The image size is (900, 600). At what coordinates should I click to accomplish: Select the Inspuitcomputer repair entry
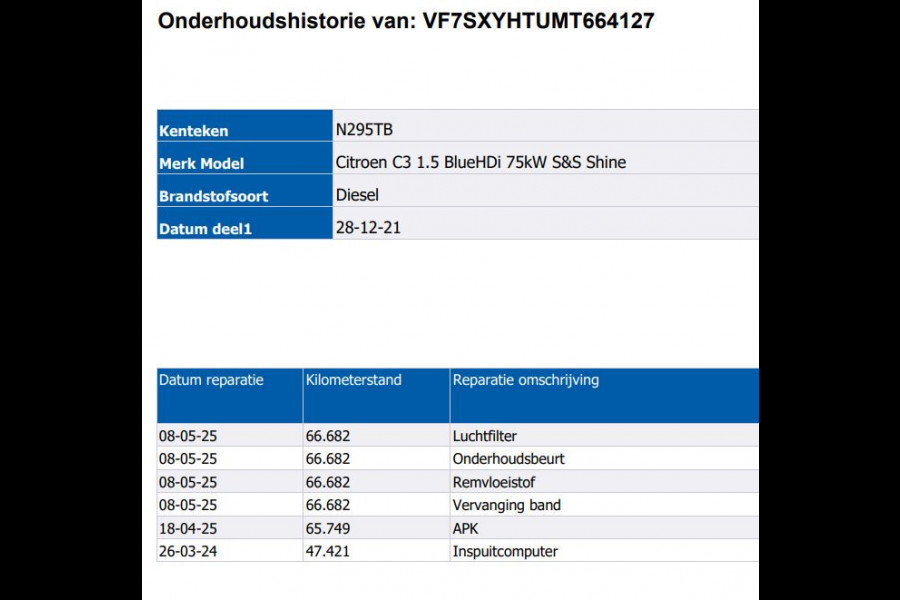point(505,551)
